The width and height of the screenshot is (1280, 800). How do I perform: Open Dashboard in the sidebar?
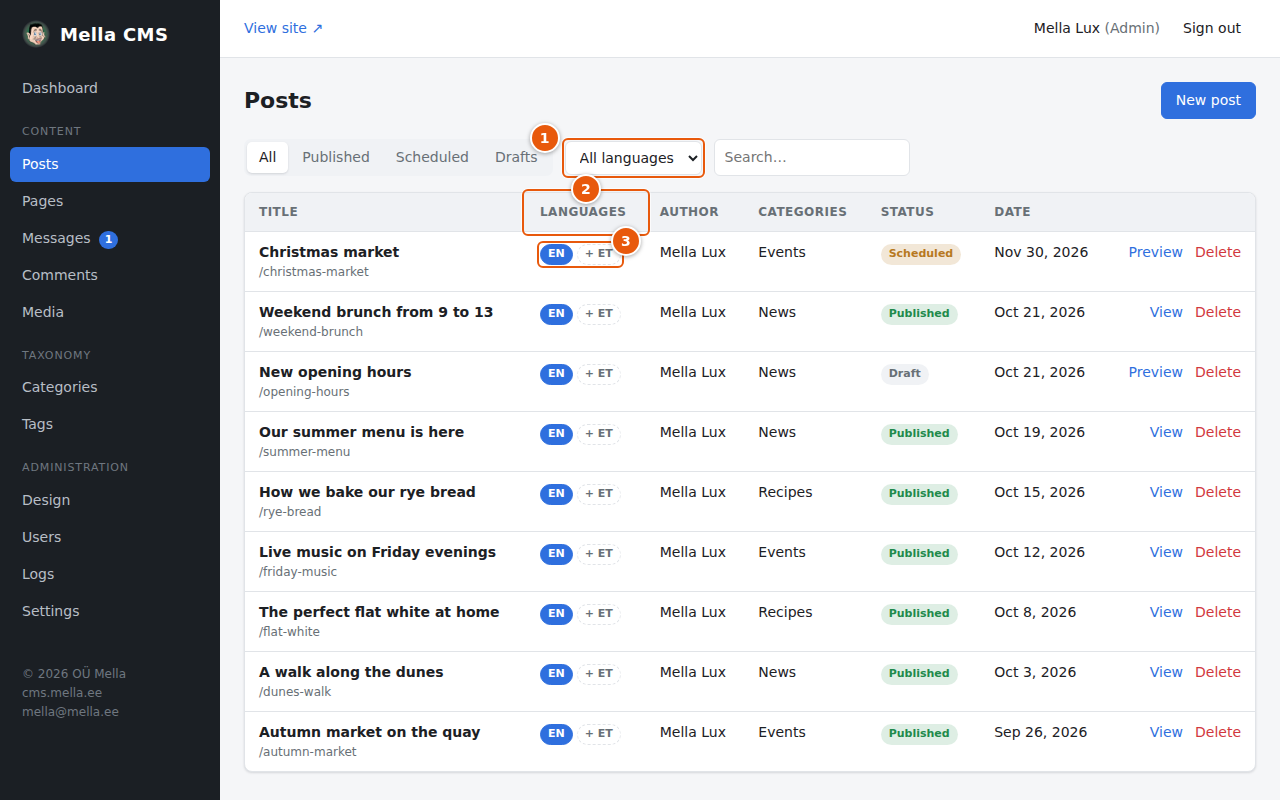(110, 88)
